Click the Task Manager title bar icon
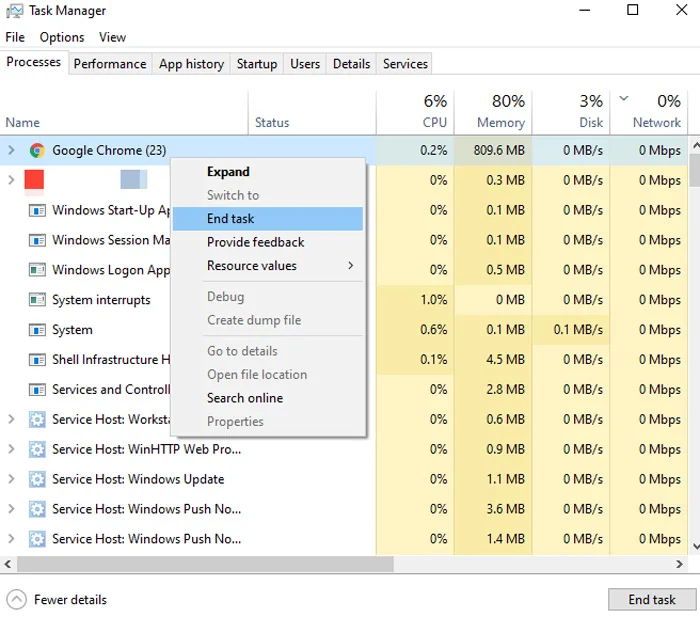This screenshot has height=617, width=700. point(14,11)
